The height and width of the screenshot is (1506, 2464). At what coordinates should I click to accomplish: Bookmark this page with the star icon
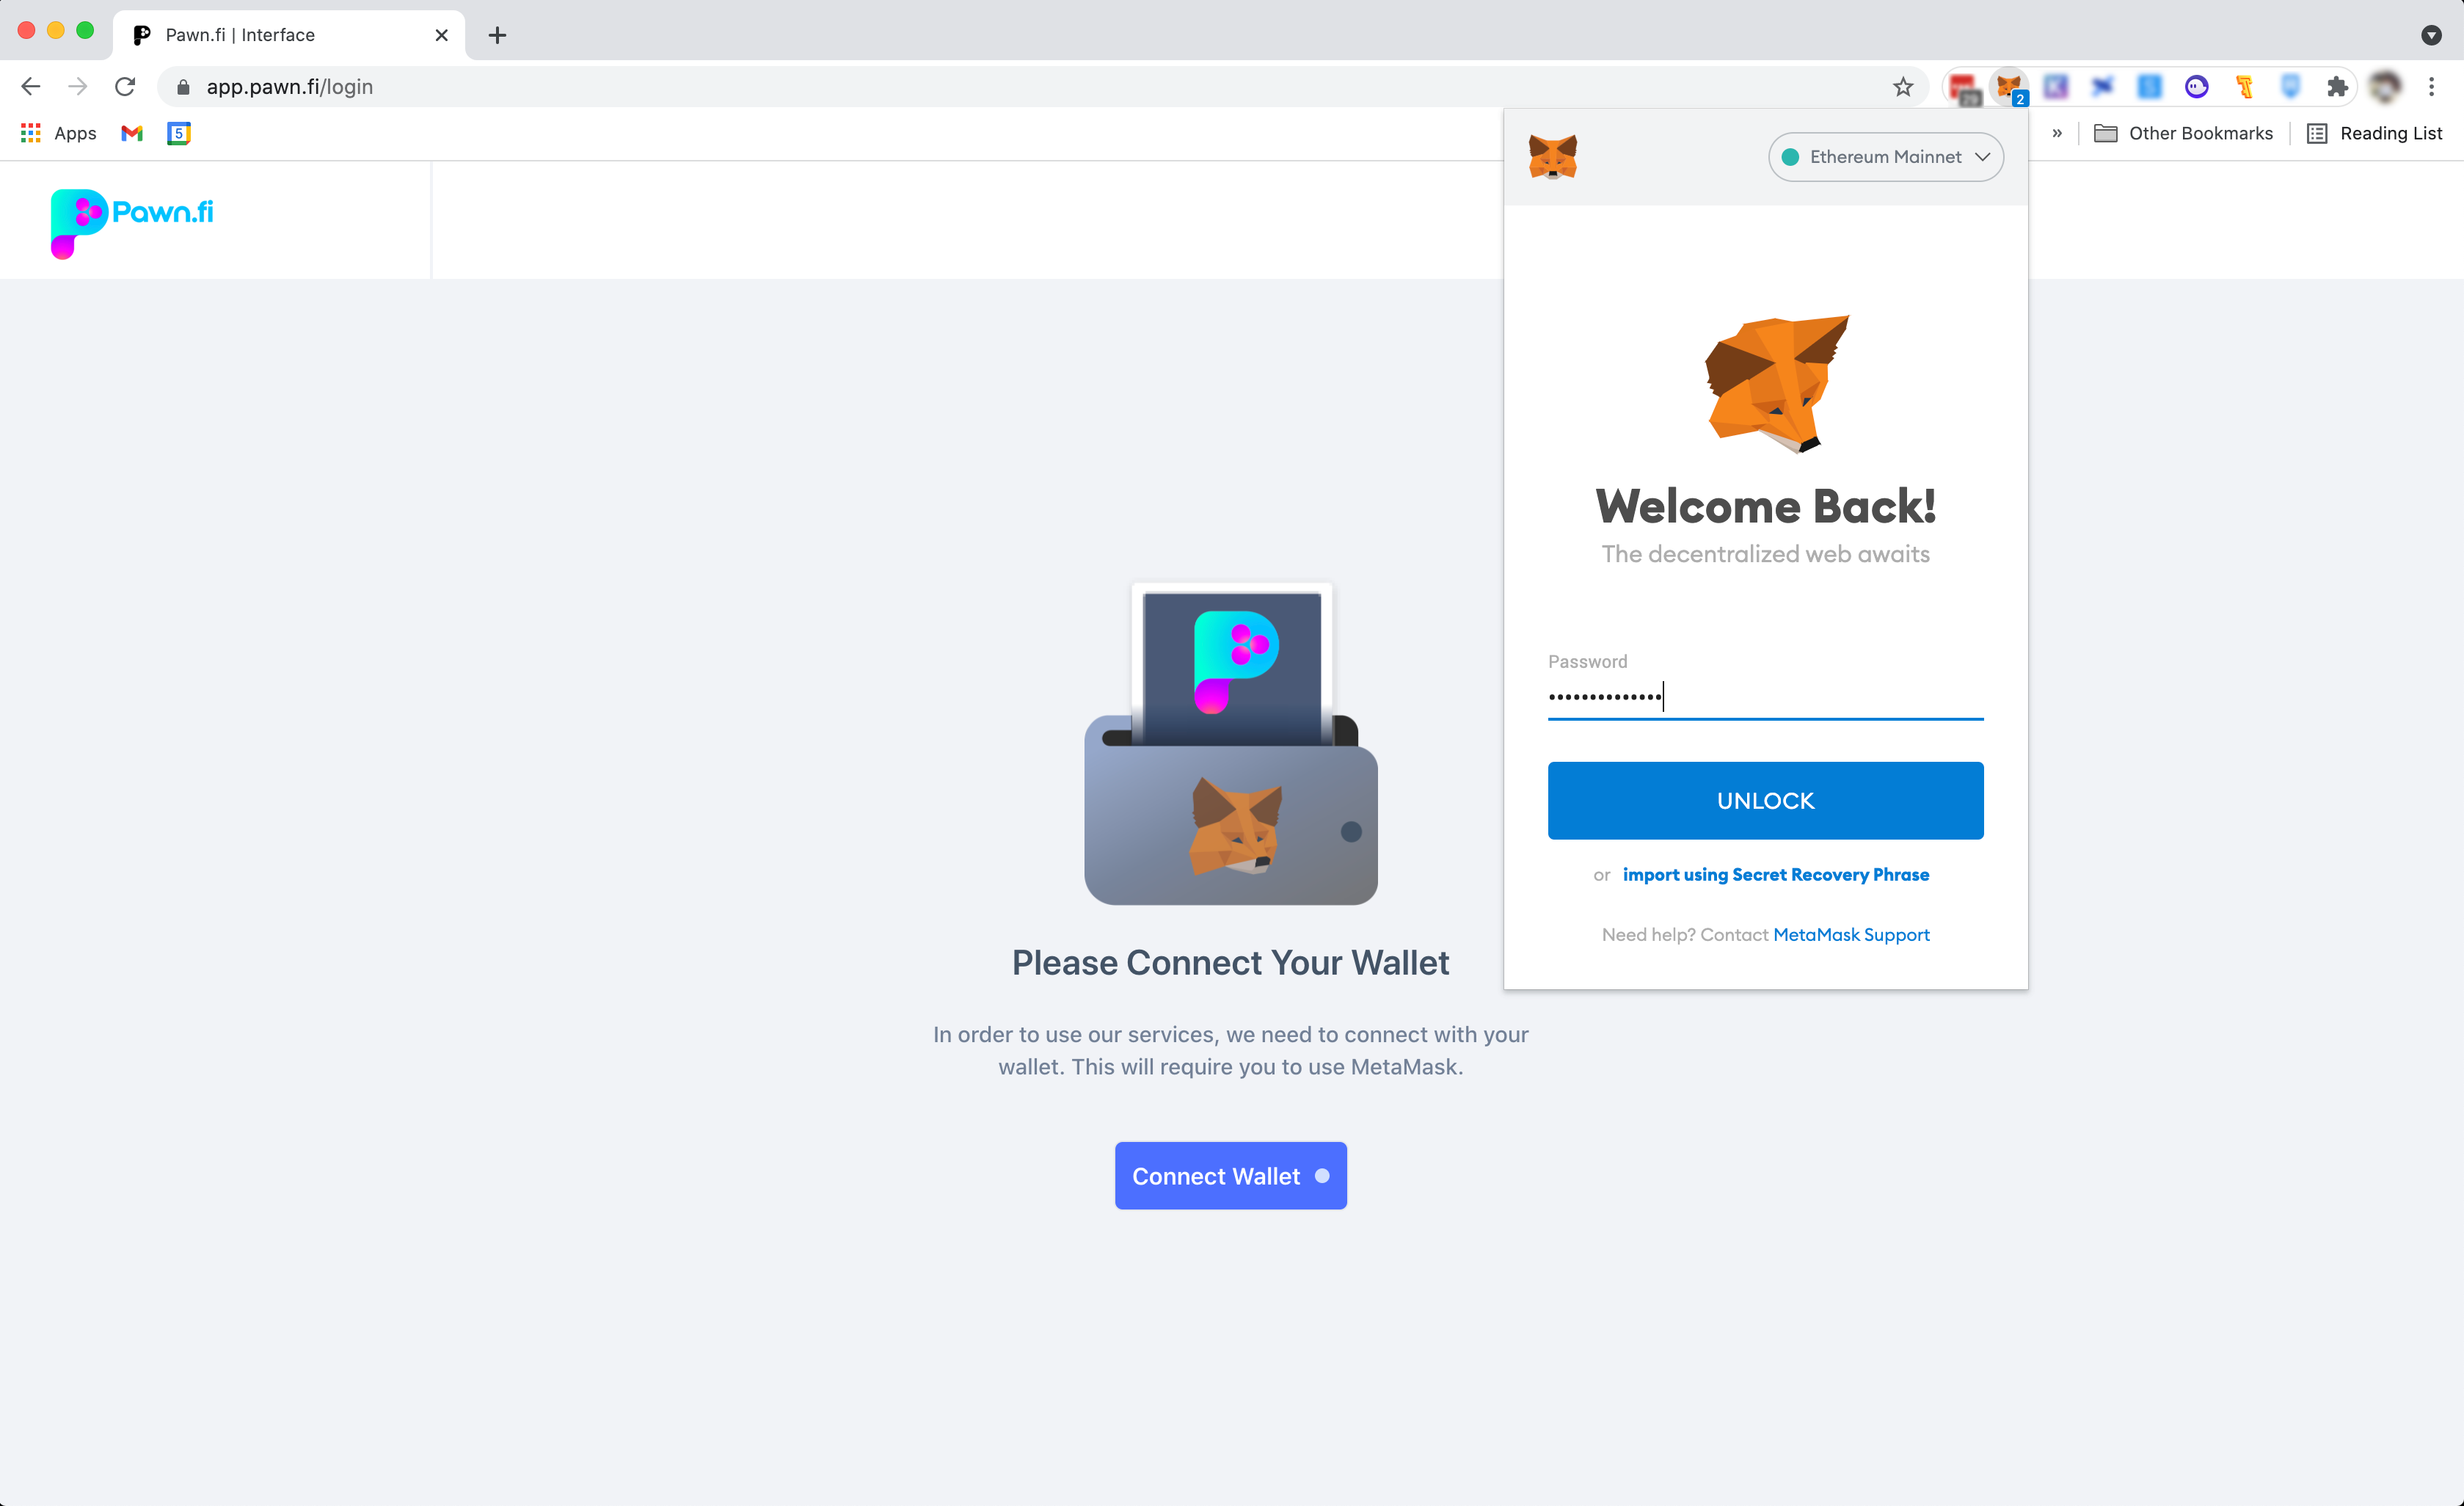1902,87
